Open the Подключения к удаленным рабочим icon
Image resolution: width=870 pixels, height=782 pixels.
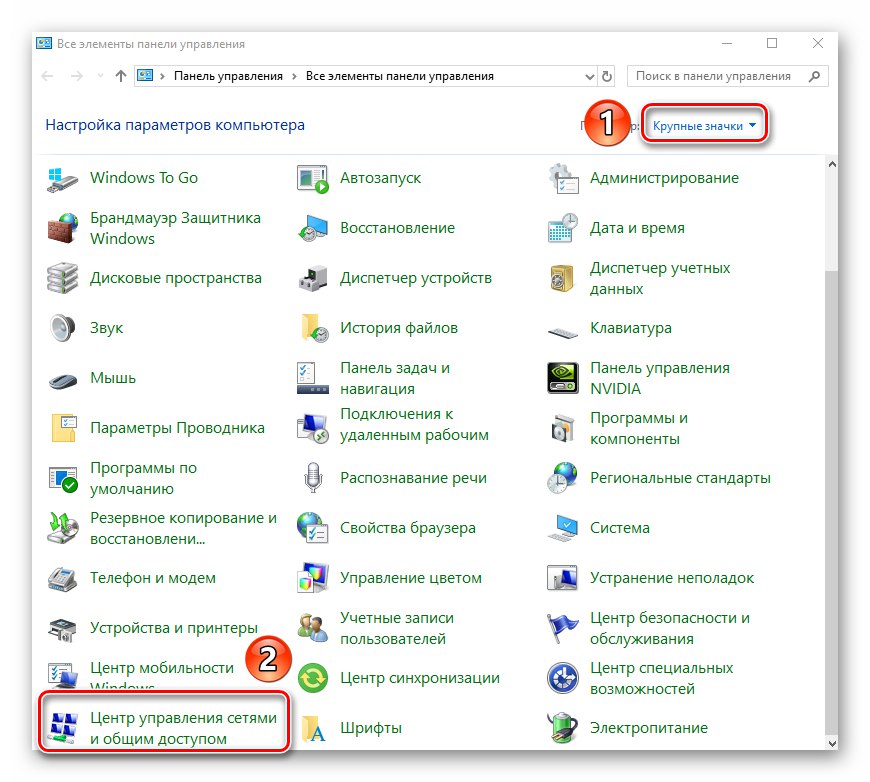point(312,428)
